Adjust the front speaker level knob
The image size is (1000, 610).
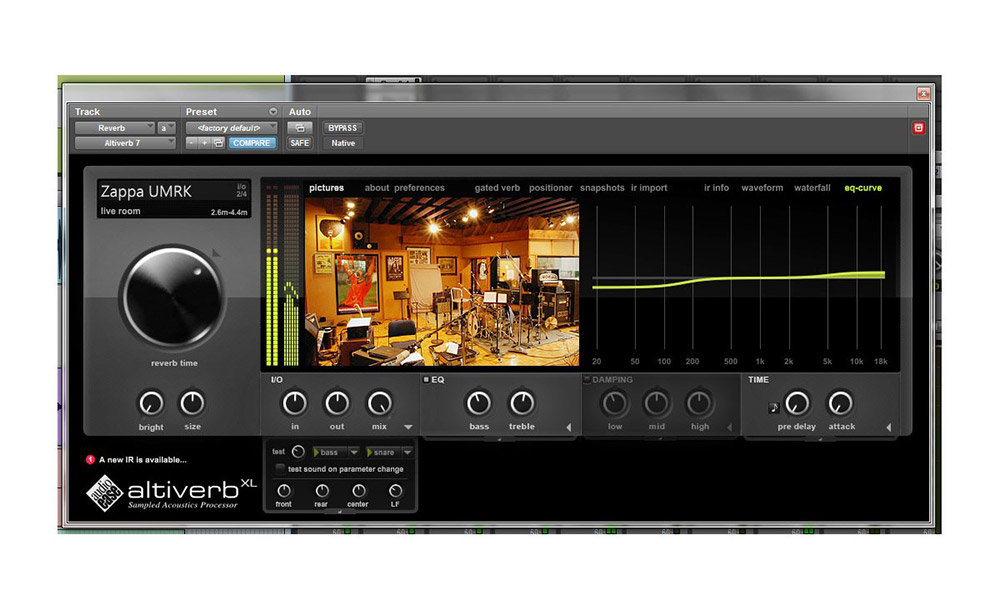(x=284, y=490)
